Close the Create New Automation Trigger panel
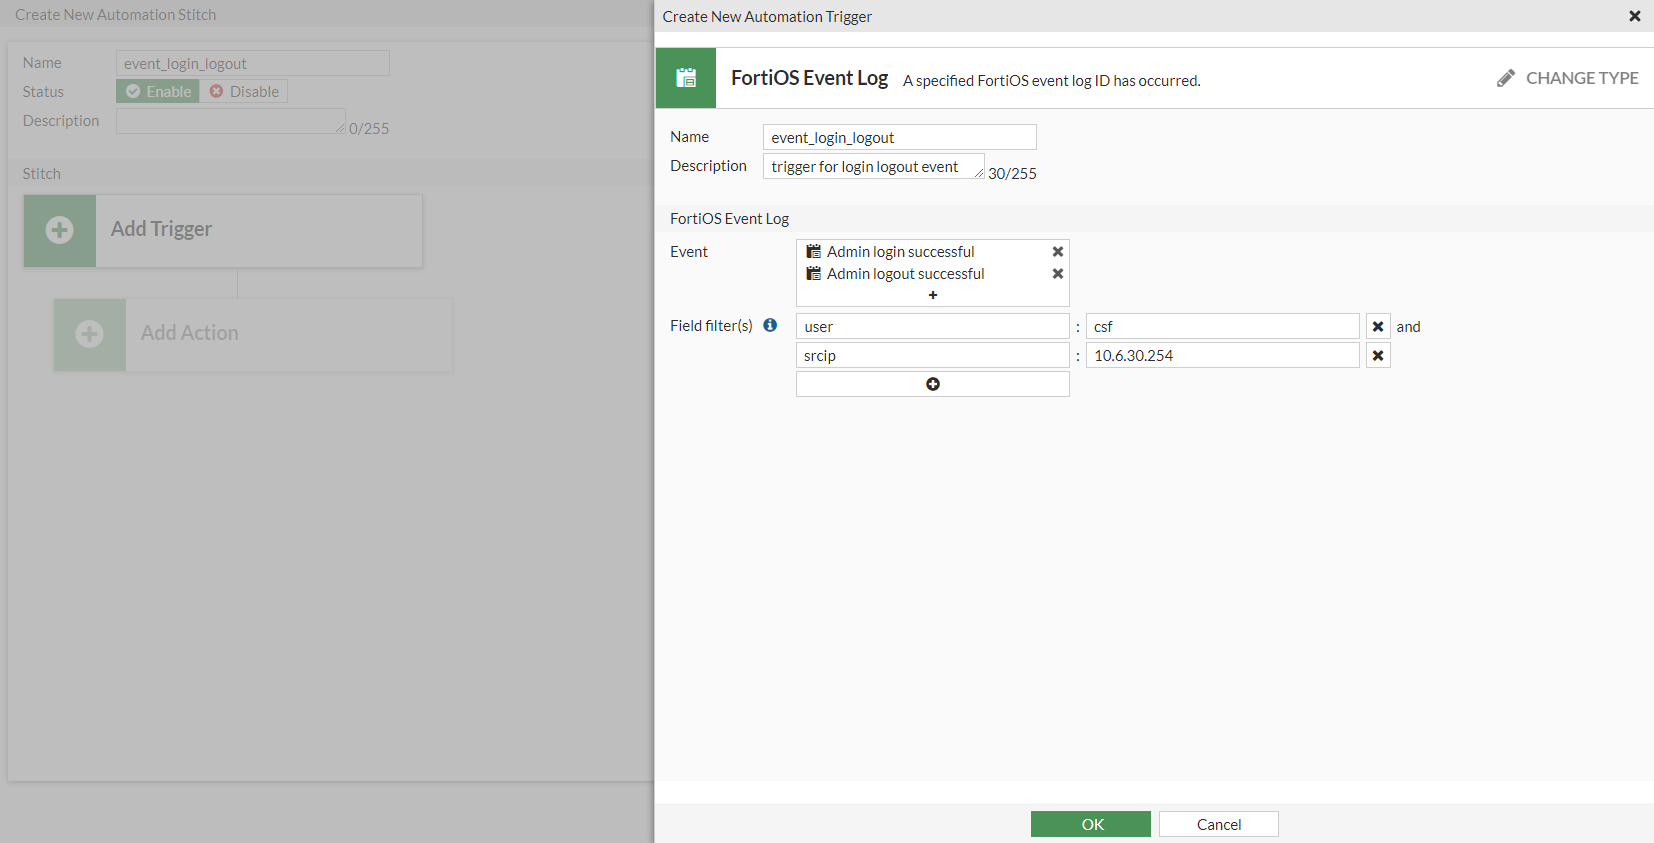Image resolution: width=1654 pixels, height=843 pixels. 1634,16
